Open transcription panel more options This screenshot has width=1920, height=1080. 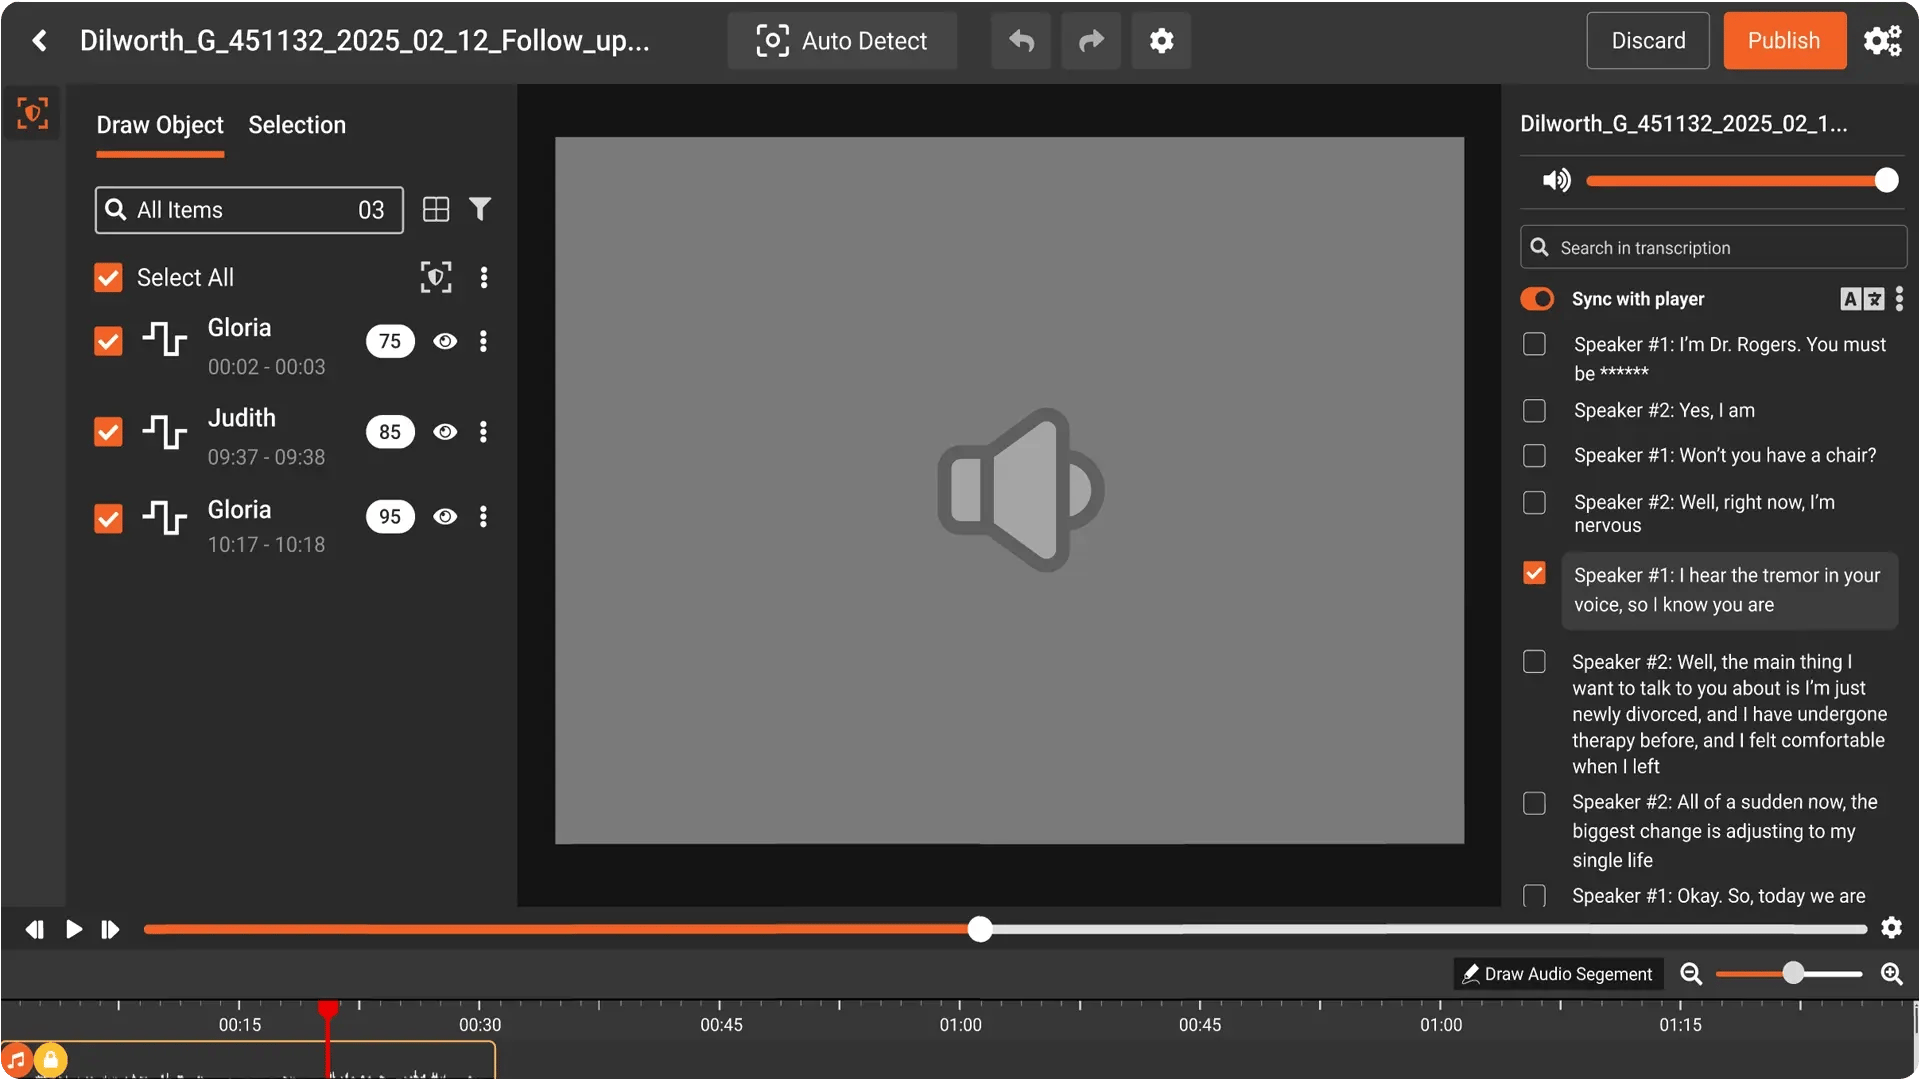click(1899, 299)
